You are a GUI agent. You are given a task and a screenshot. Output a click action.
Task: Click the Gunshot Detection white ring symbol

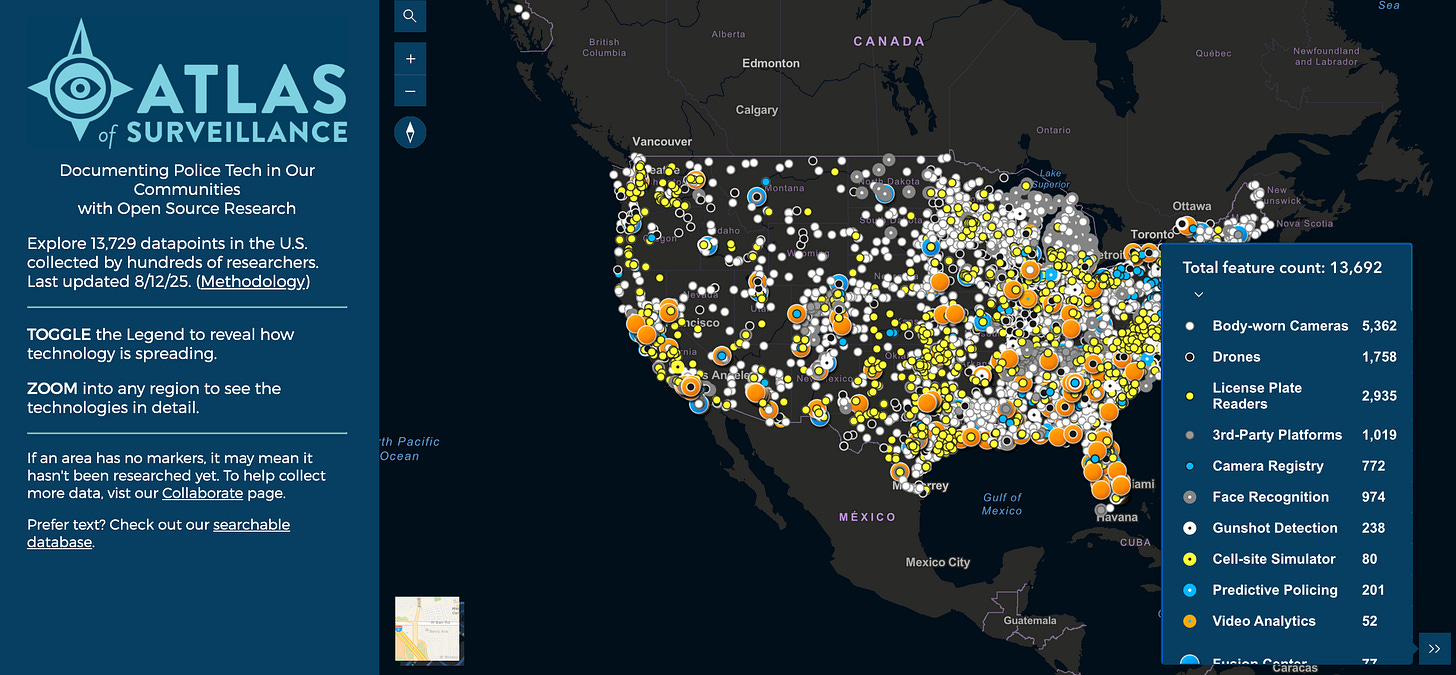pos(1189,528)
